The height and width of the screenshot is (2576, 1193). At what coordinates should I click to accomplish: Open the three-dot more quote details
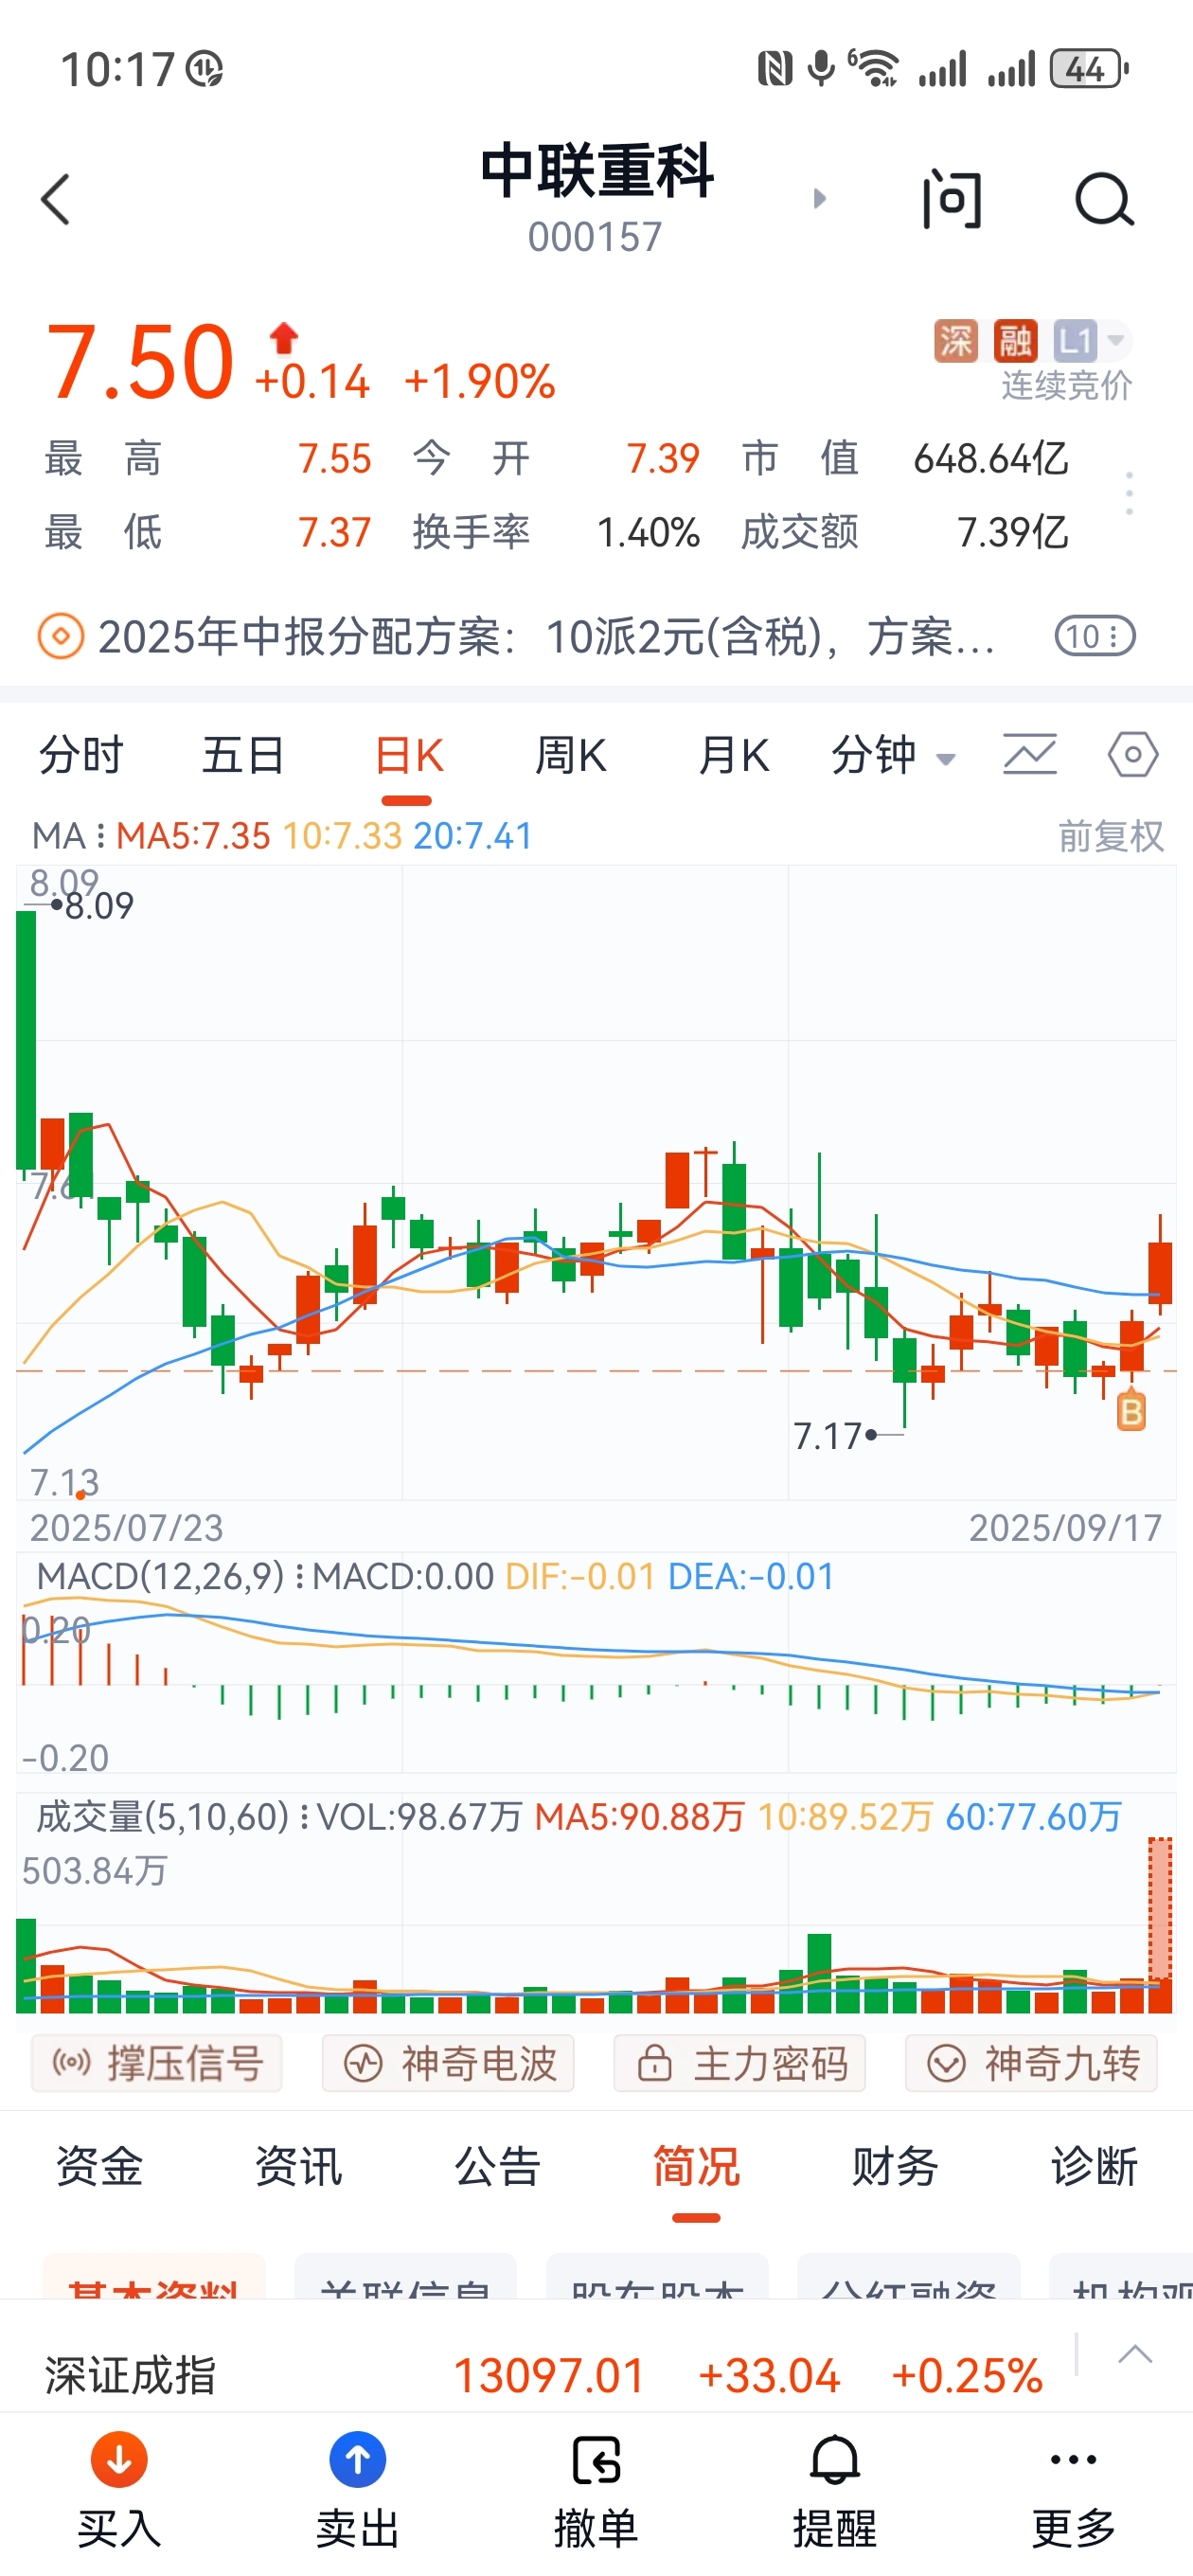[x=1130, y=494]
